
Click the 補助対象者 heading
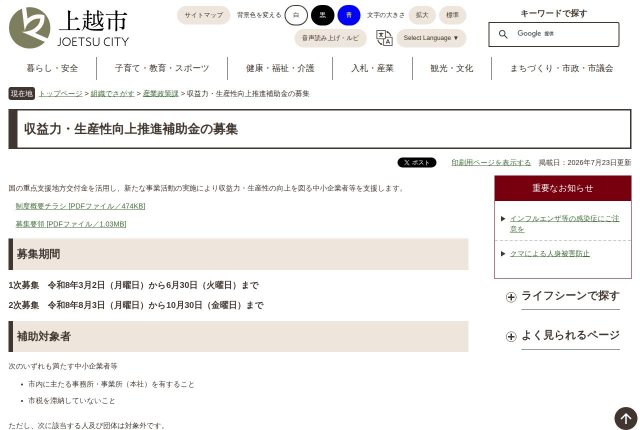tap(238, 337)
